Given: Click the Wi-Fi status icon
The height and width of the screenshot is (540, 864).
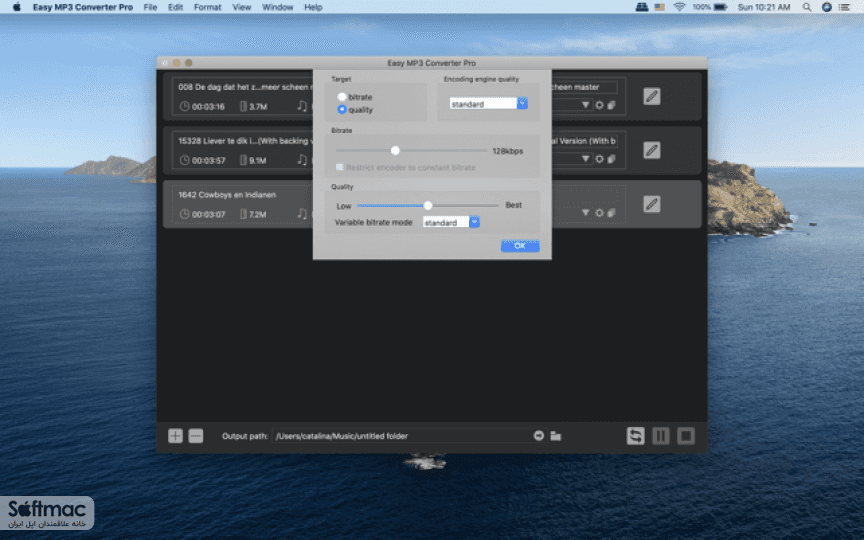Looking at the screenshot, I should (x=679, y=7).
